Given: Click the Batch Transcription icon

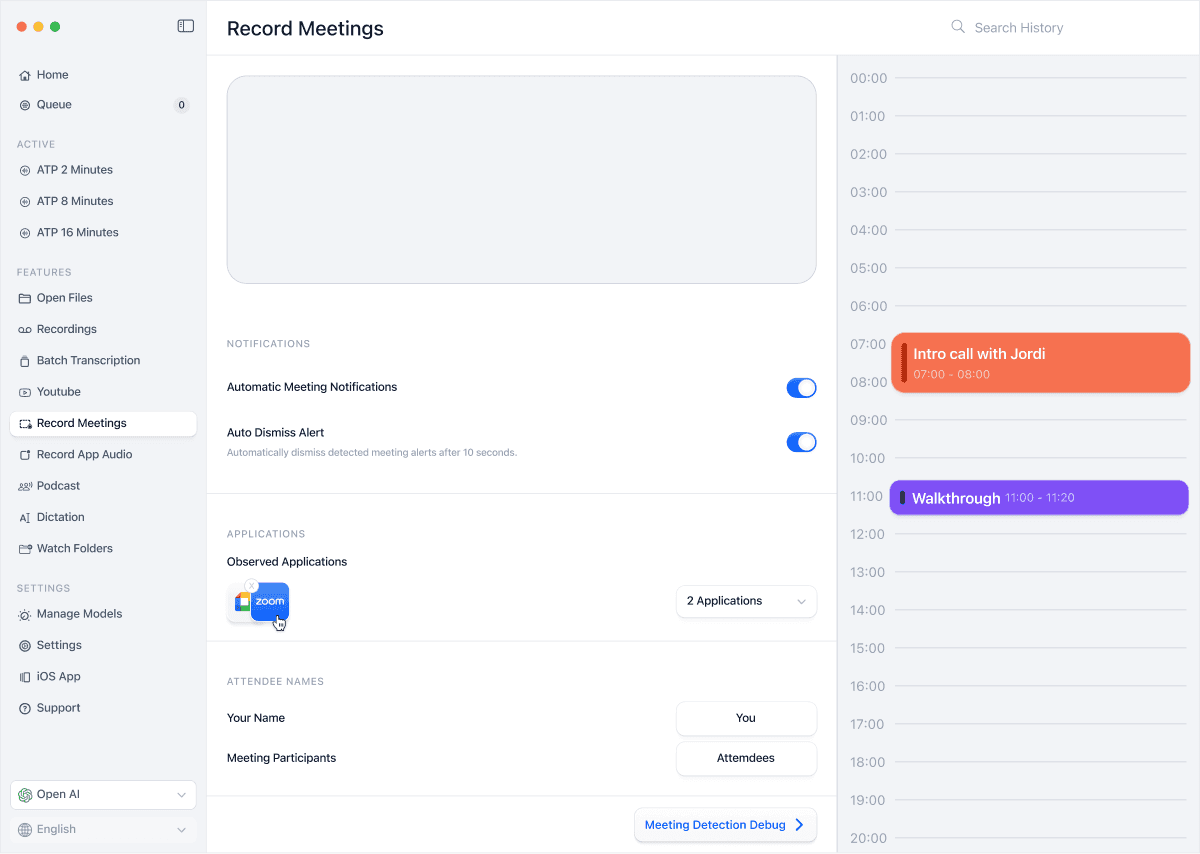Looking at the screenshot, I should (25, 361).
